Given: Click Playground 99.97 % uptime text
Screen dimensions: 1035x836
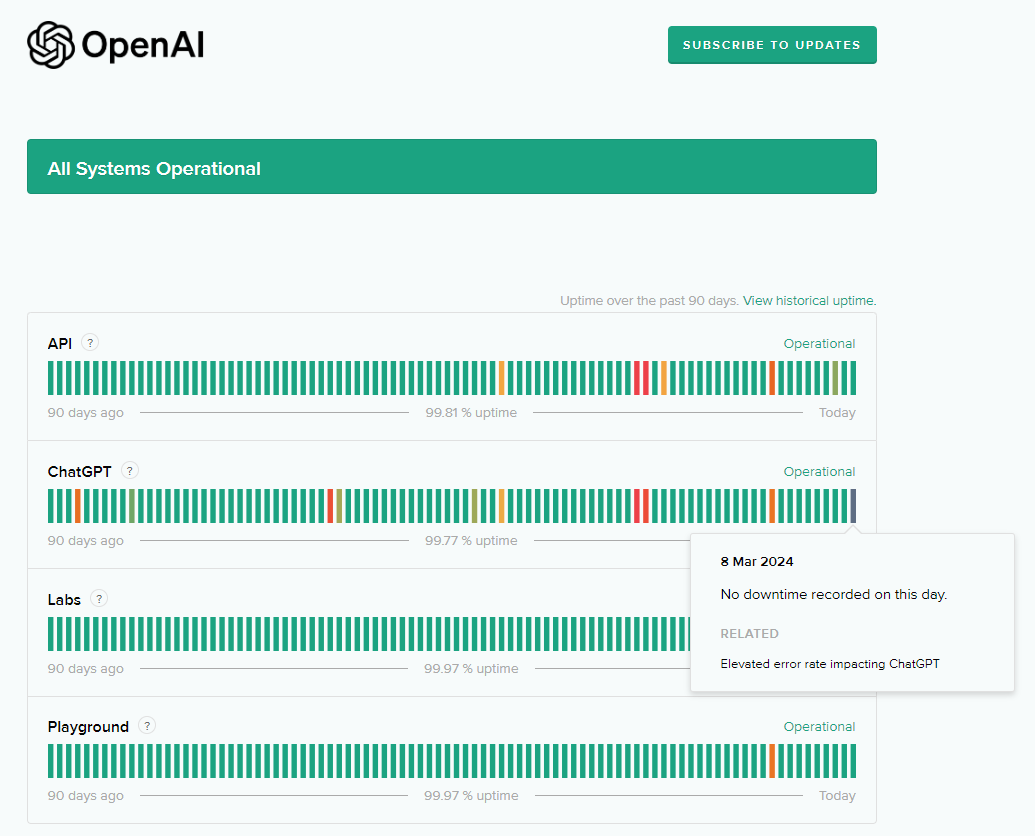Looking at the screenshot, I should click(x=471, y=796).
